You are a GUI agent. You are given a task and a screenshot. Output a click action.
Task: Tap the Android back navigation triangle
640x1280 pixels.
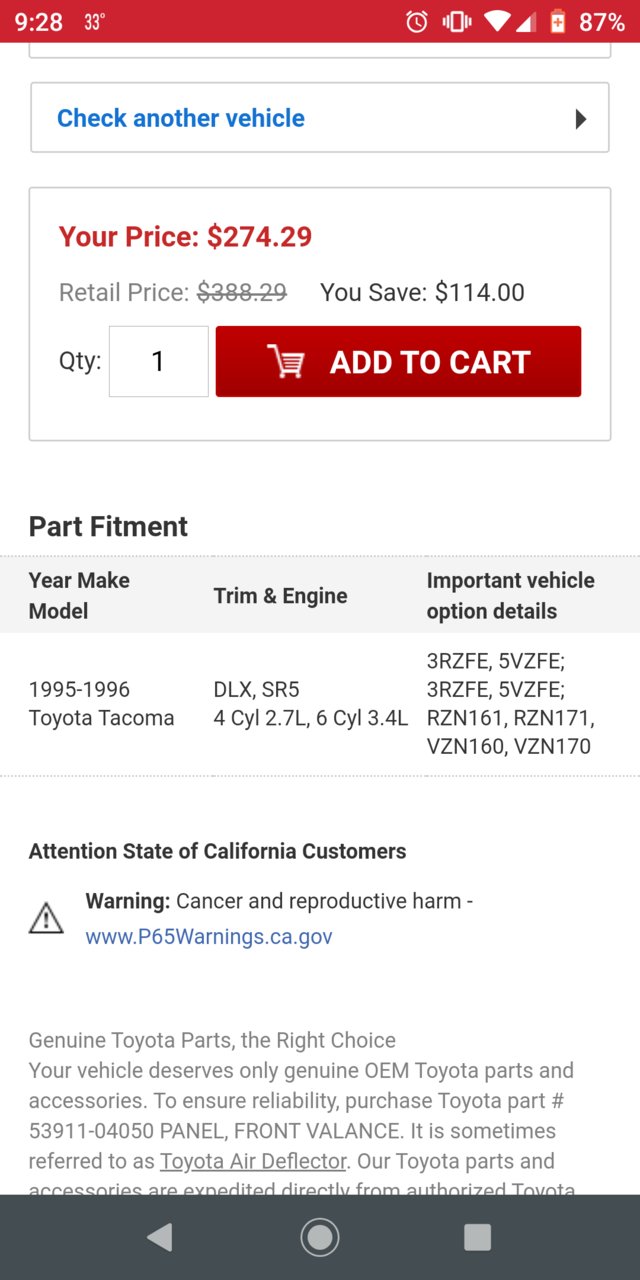click(160, 1237)
